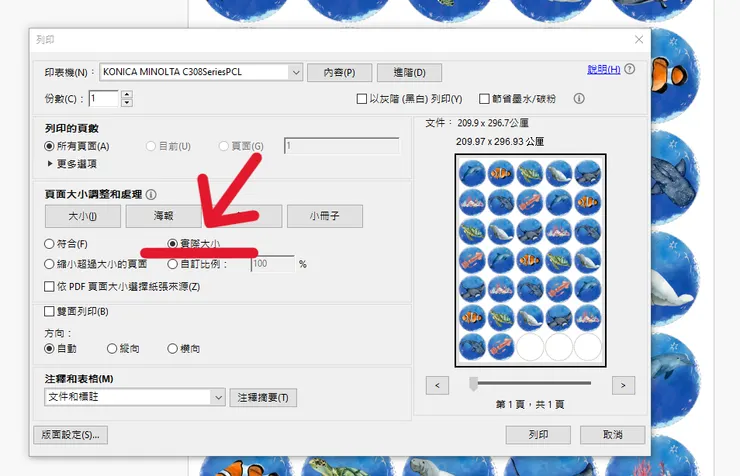Click the info icon beside save ink option
Image resolution: width=740 pixels, height=476 pixels.
pos(579,98)
